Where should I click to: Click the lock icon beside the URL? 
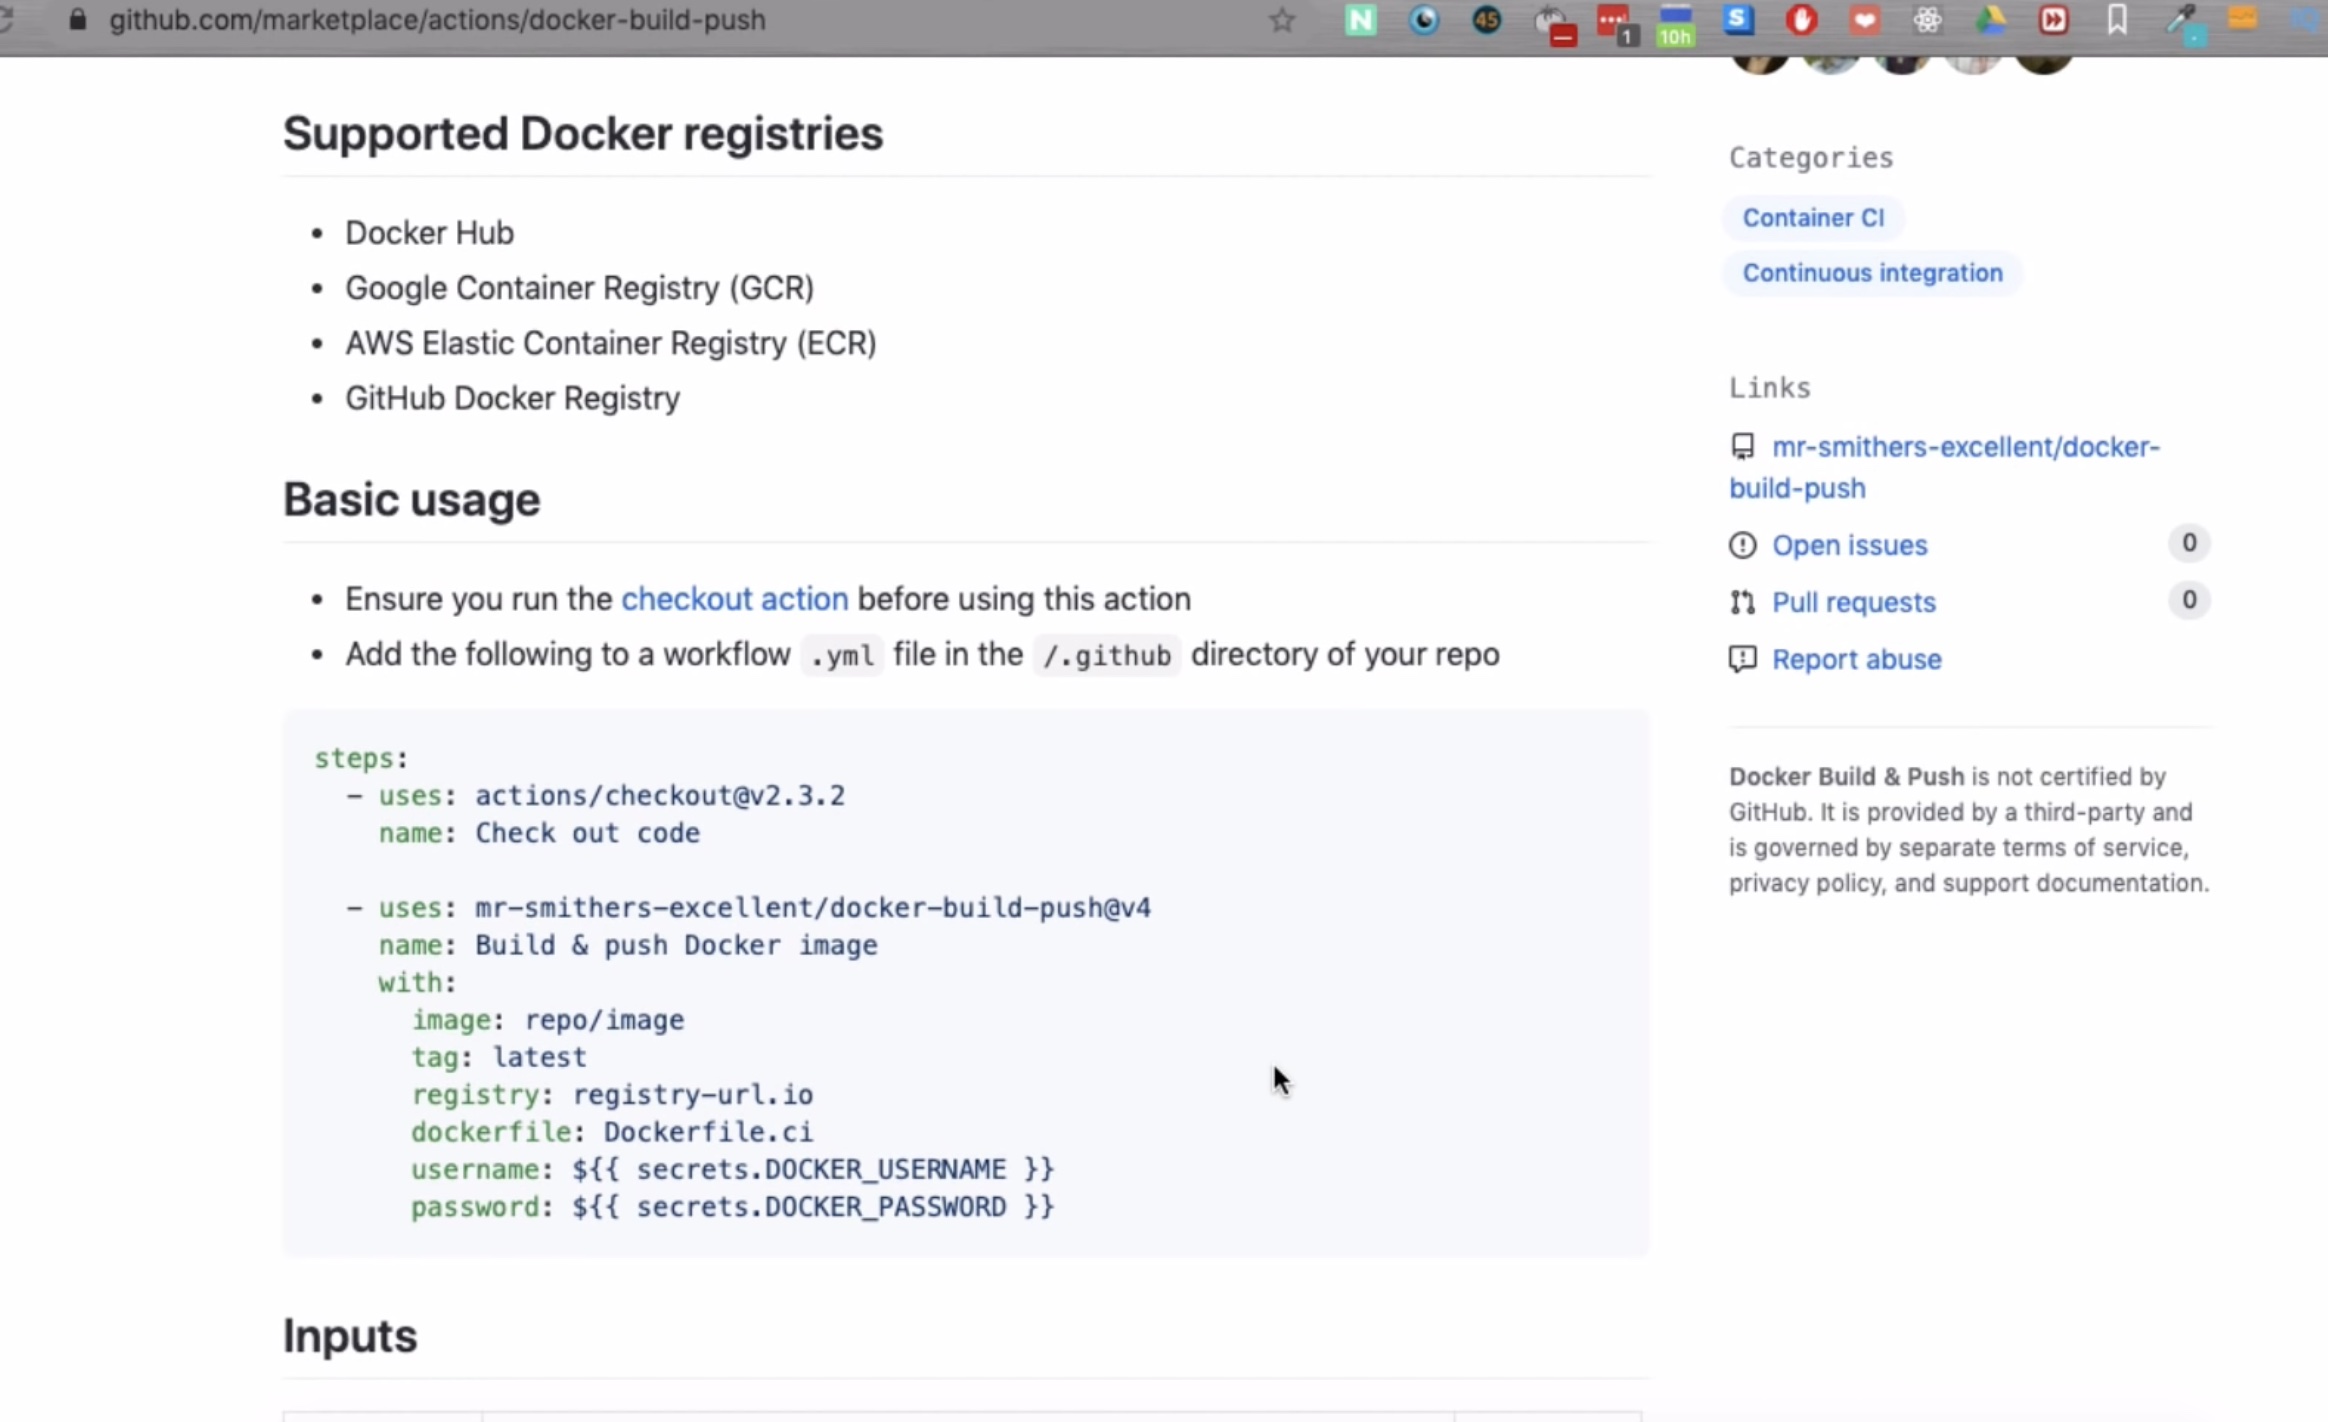point(77,20)
